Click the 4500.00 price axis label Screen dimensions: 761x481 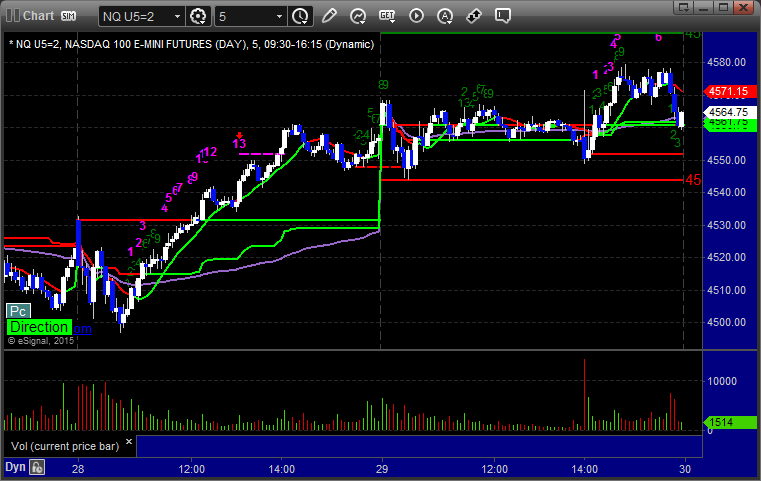tap(726, 322)
